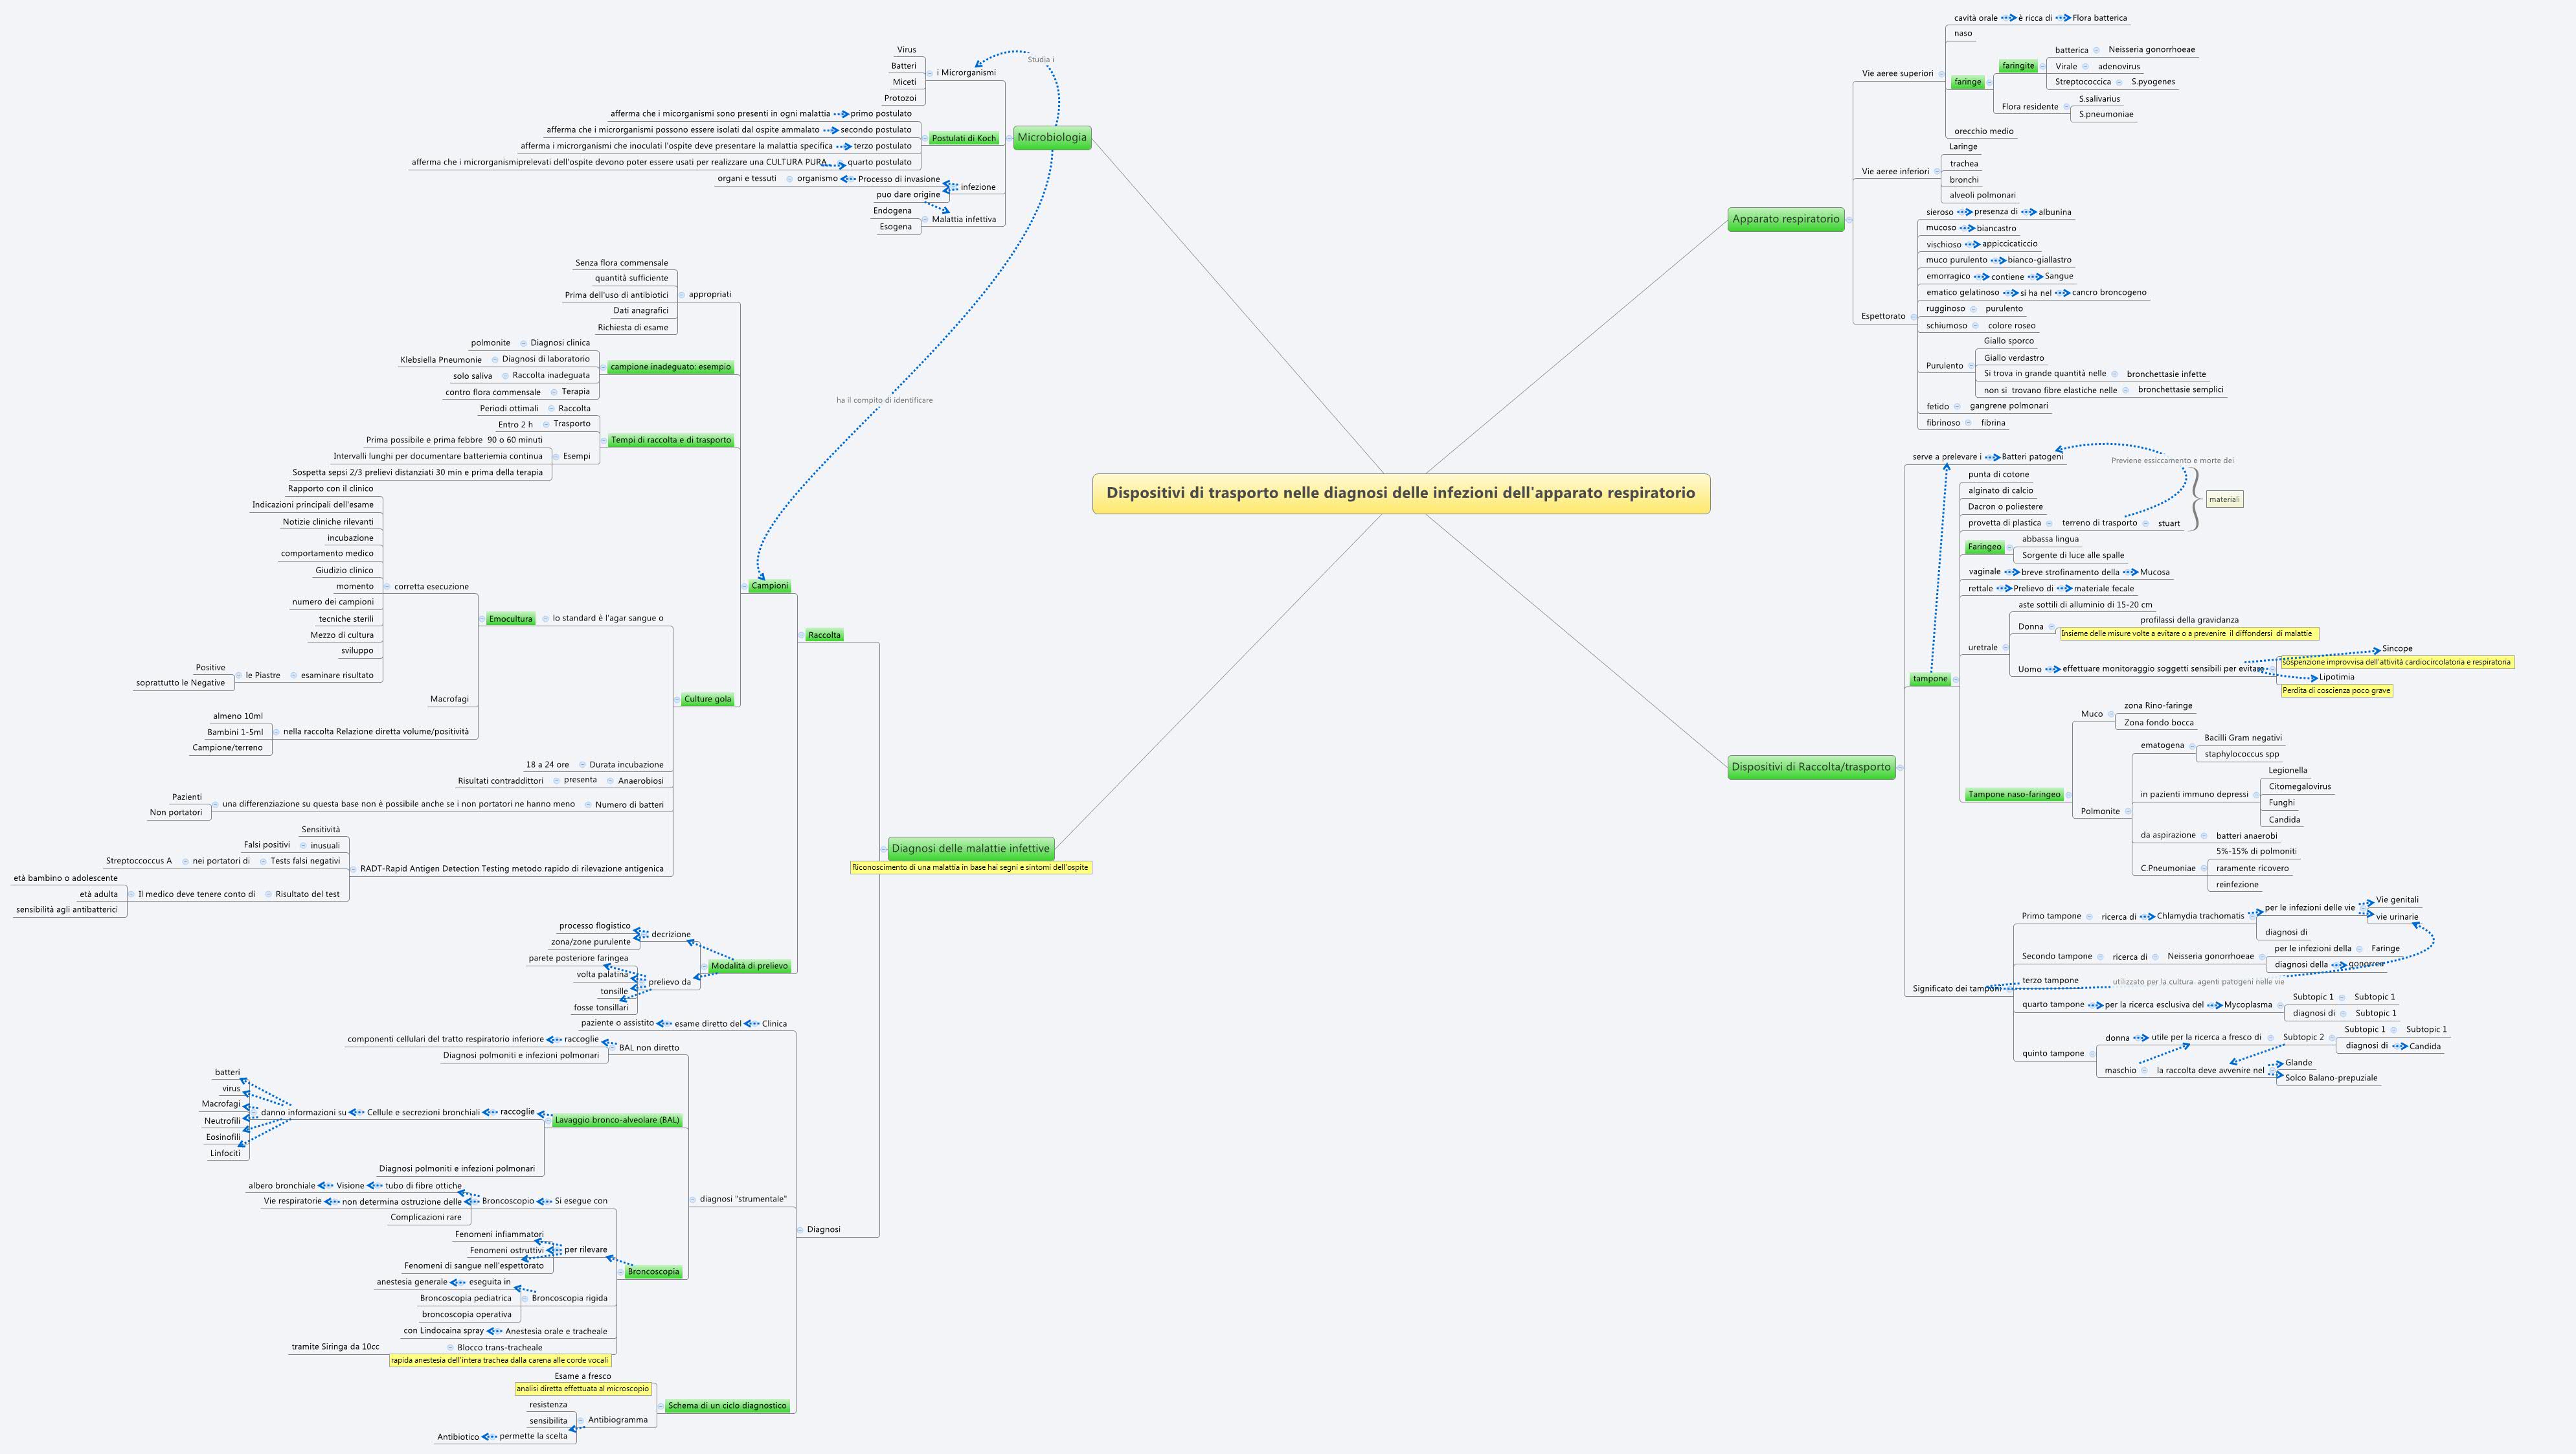Image resolution: width=2576 pixels, height=1454 pixels.
Task: Click the collapse icon on "Lavaggio bronco-alveolare (BAL)"
Action: coord(549,1121)
